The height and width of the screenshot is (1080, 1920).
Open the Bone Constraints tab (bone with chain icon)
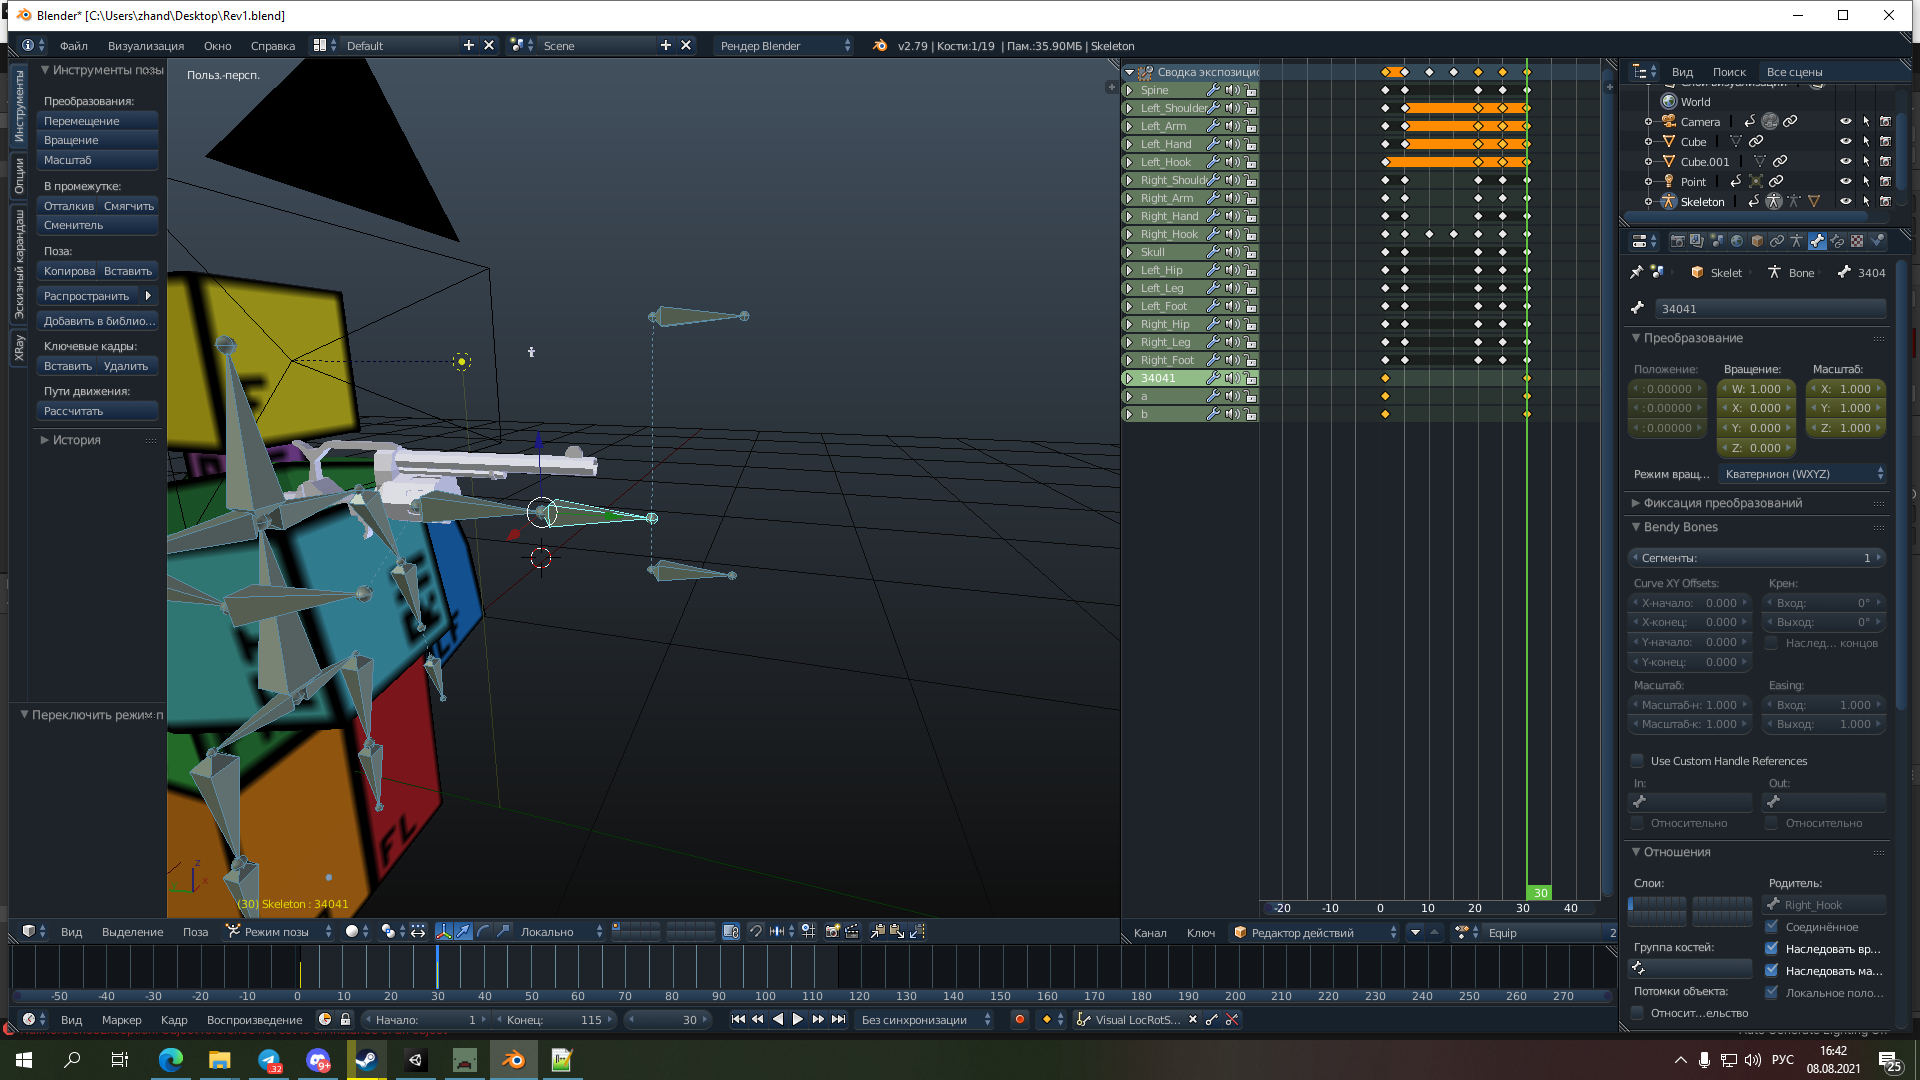click(1838, 241)
